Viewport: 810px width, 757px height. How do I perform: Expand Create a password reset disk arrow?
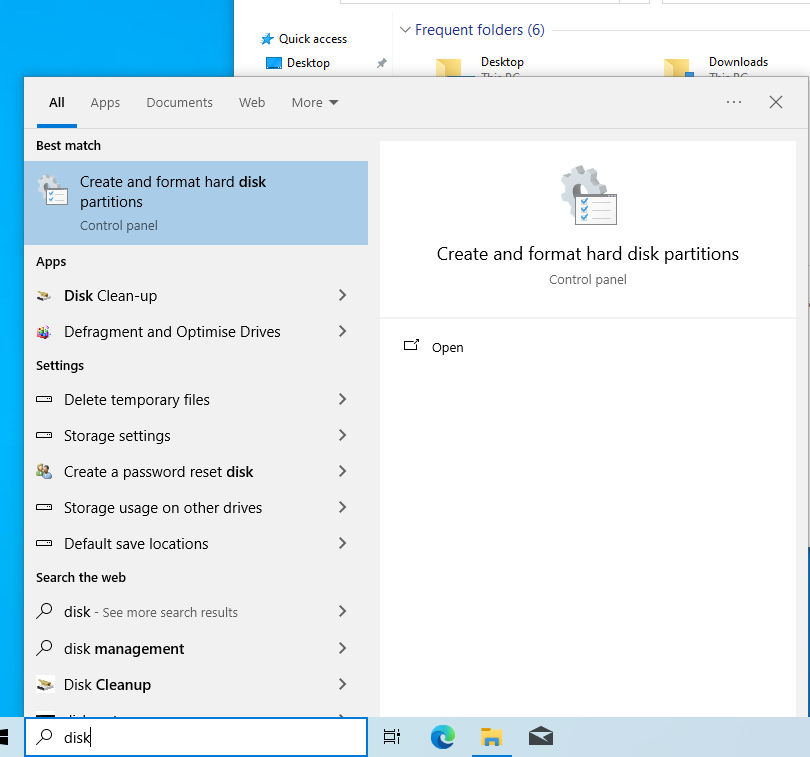342,471
